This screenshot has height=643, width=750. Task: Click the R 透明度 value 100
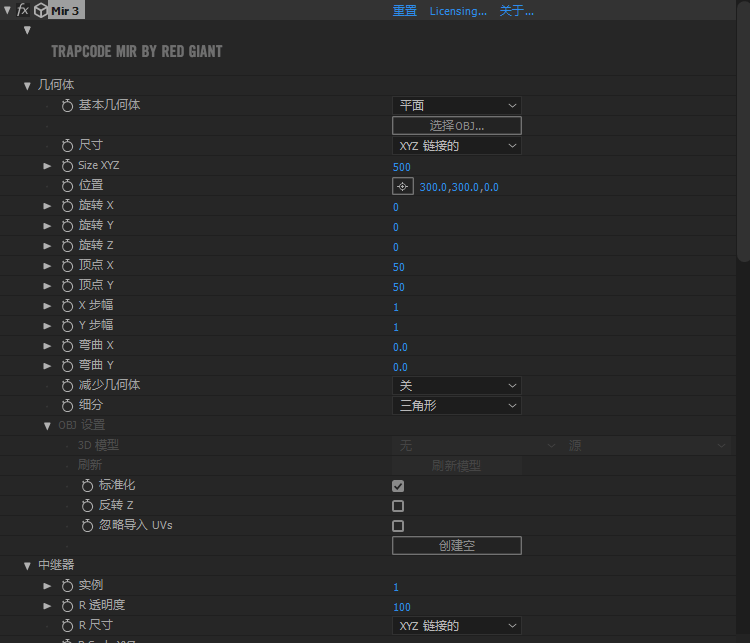[402, 607]
